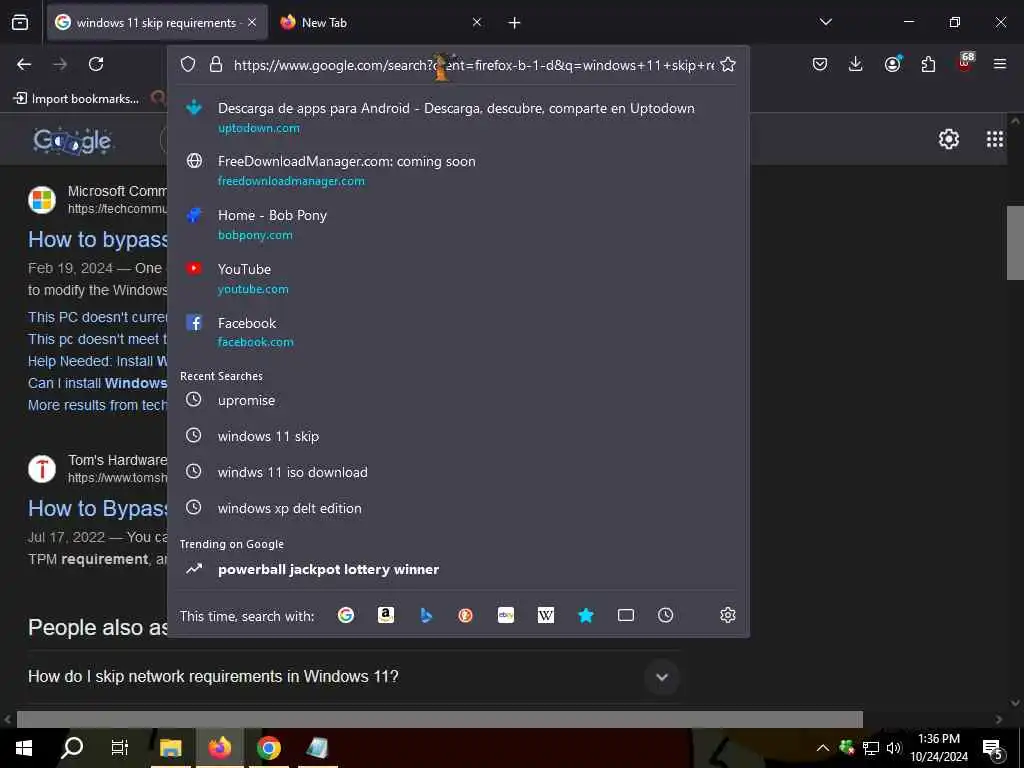Open Windows Start menu

pos(24,748)
